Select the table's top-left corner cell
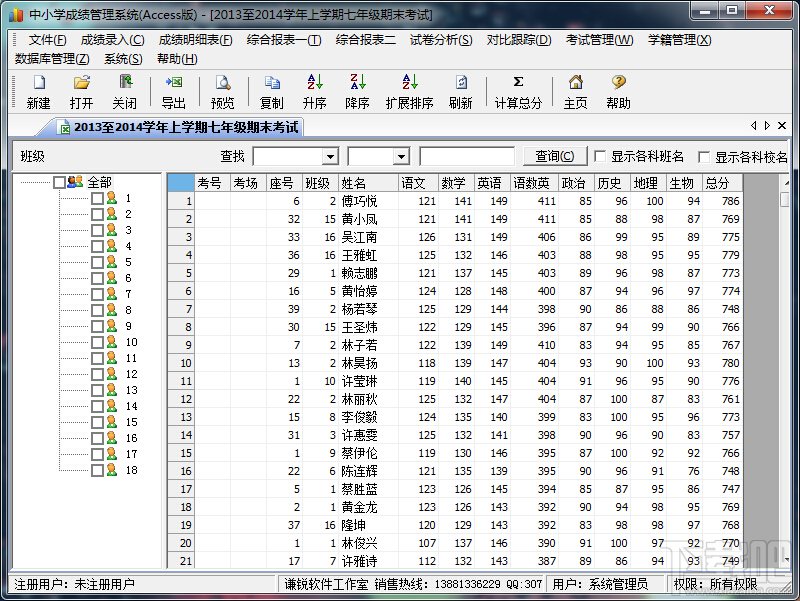 181,183
